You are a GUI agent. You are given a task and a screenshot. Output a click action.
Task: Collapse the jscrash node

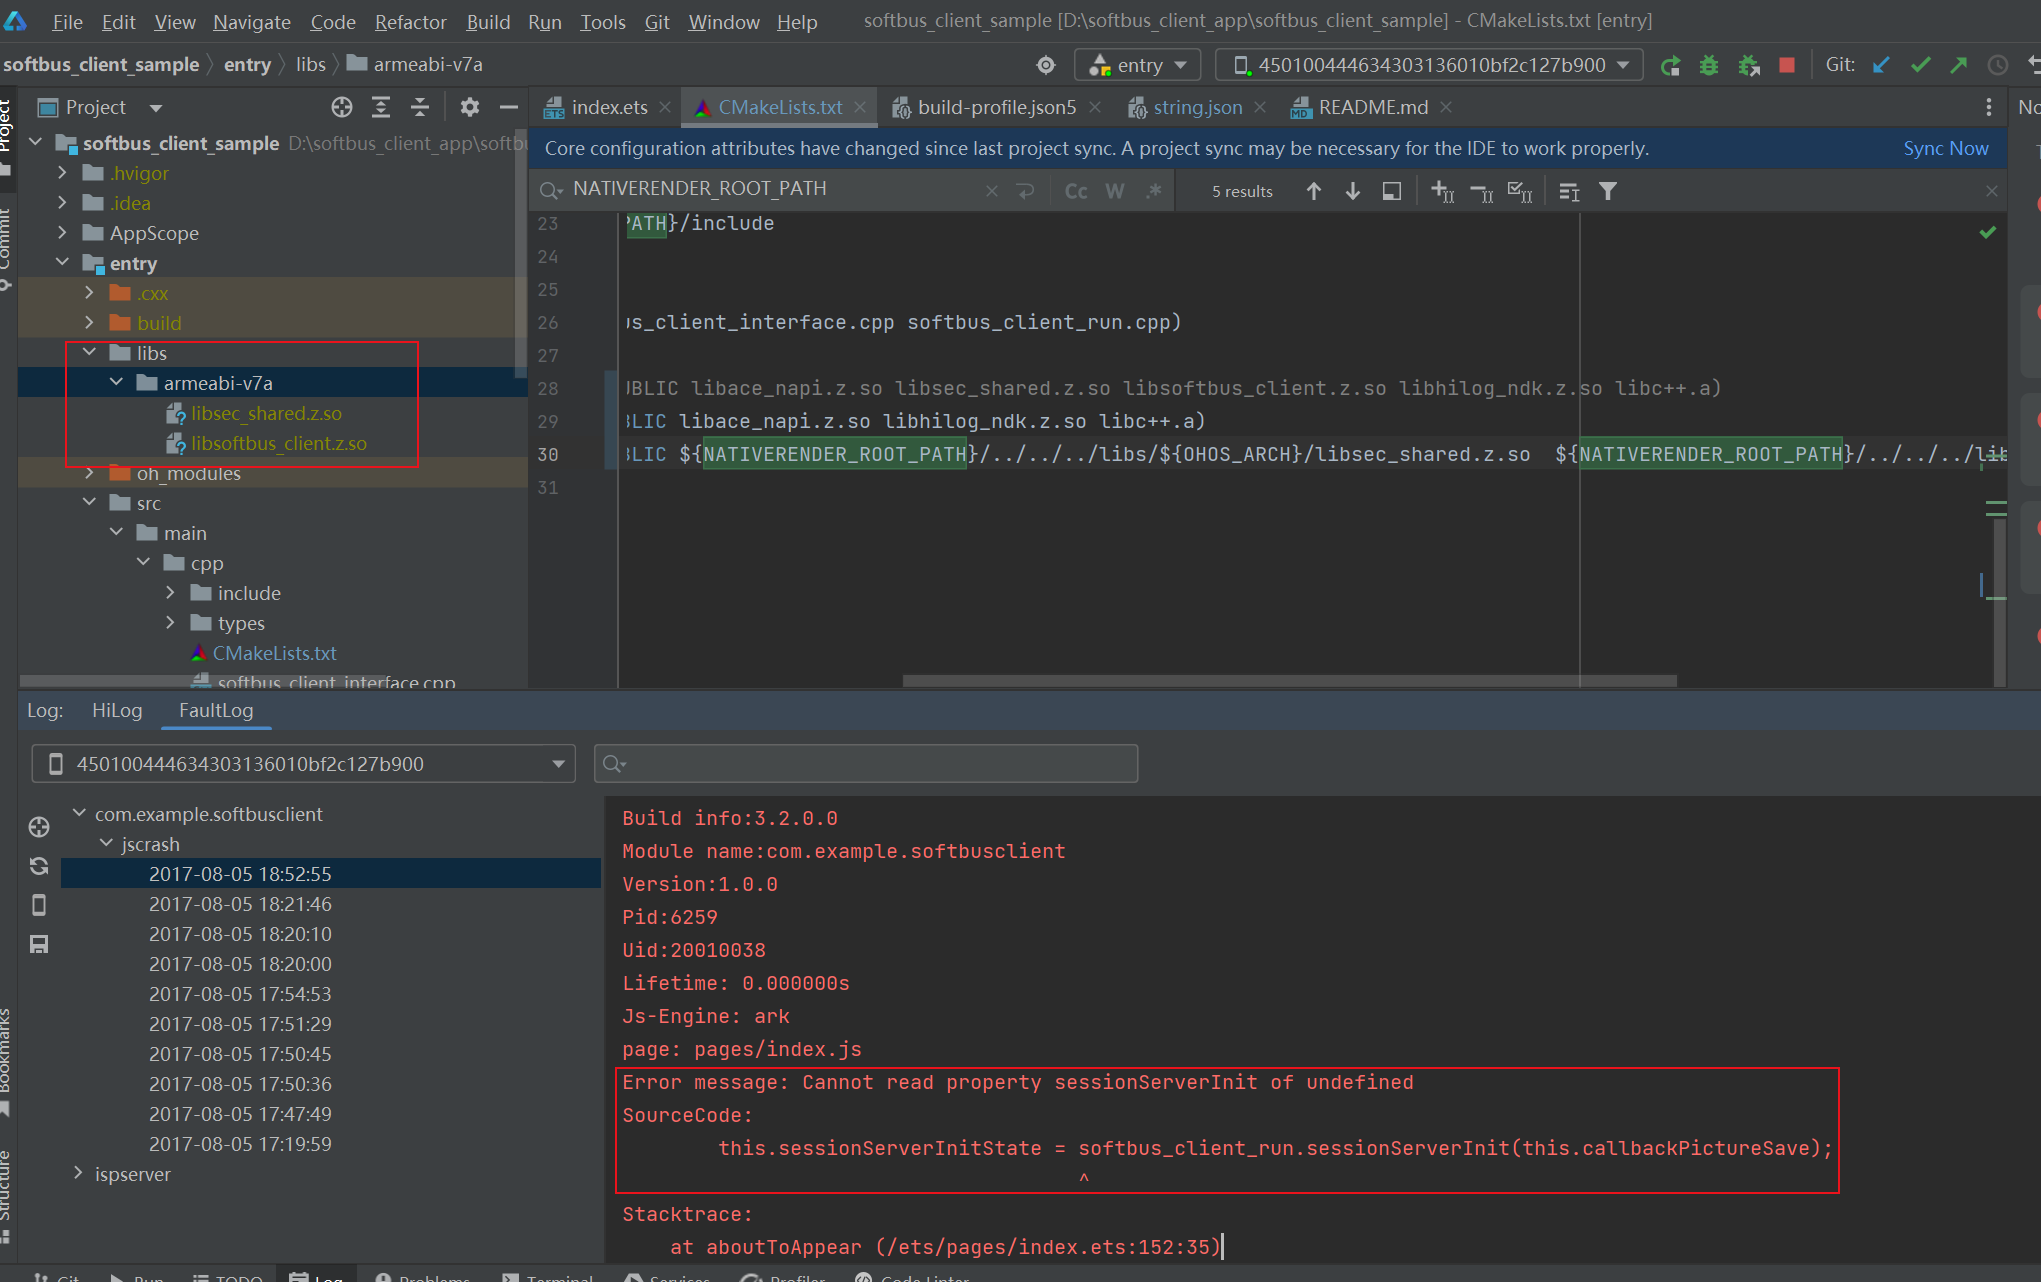(106, 844)
